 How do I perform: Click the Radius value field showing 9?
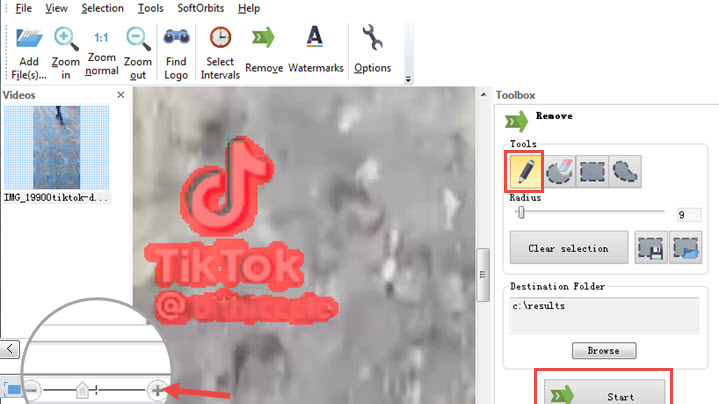tap(689, 215)
